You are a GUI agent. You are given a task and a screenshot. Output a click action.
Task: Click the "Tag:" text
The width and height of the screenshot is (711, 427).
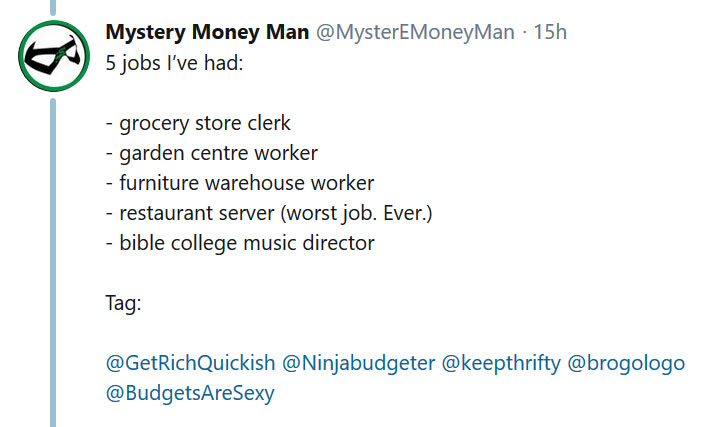[x=123, y=302]
